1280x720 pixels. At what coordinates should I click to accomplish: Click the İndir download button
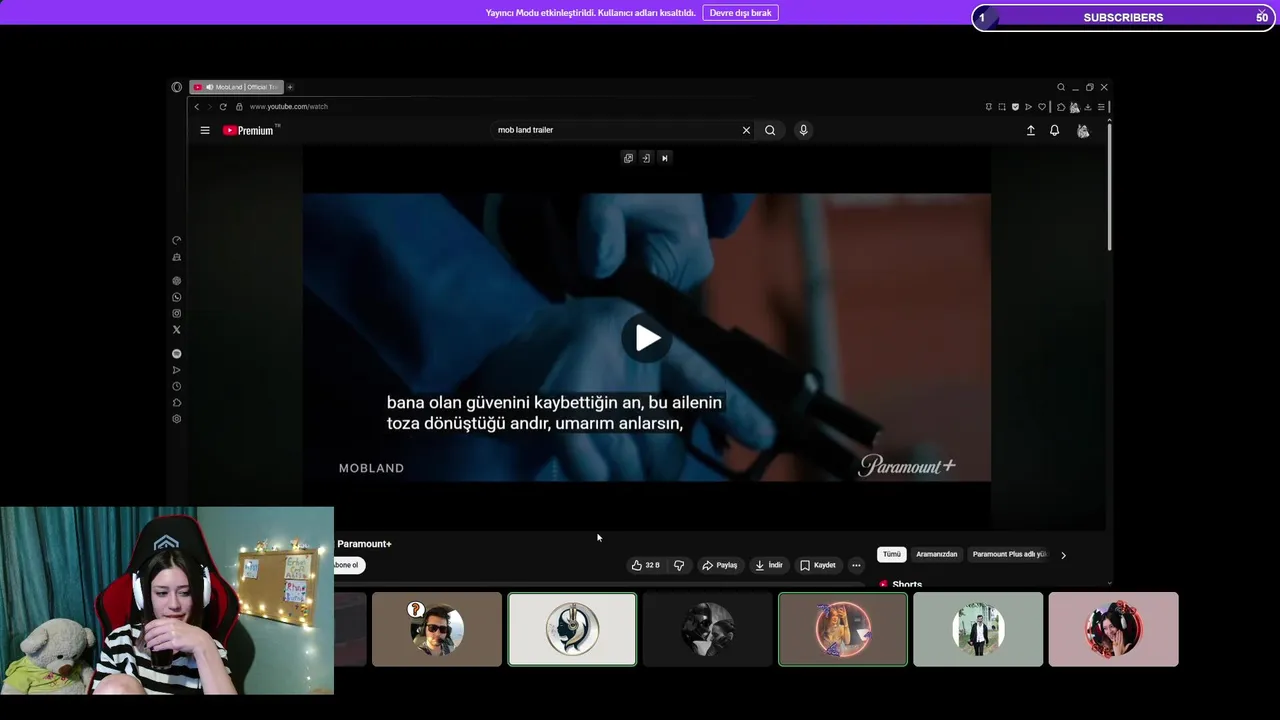tap(768, 565)
